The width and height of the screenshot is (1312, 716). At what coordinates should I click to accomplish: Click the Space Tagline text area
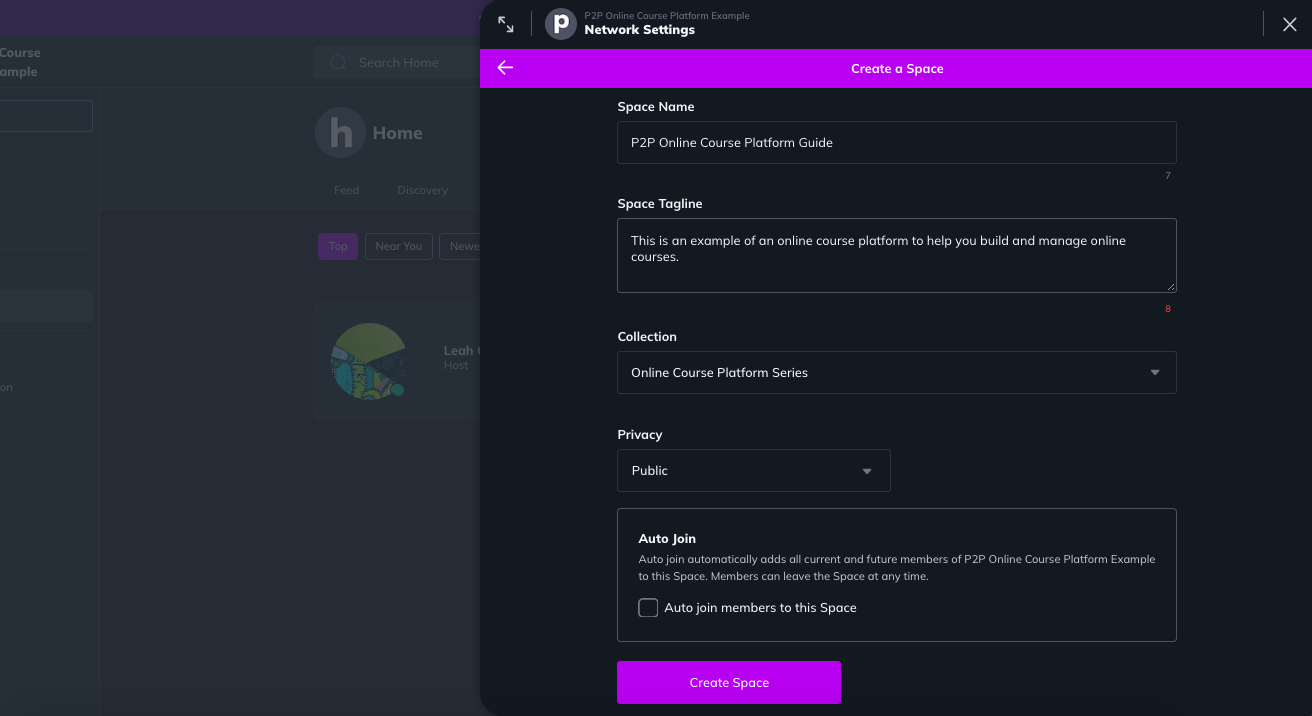tap(897, 255)
